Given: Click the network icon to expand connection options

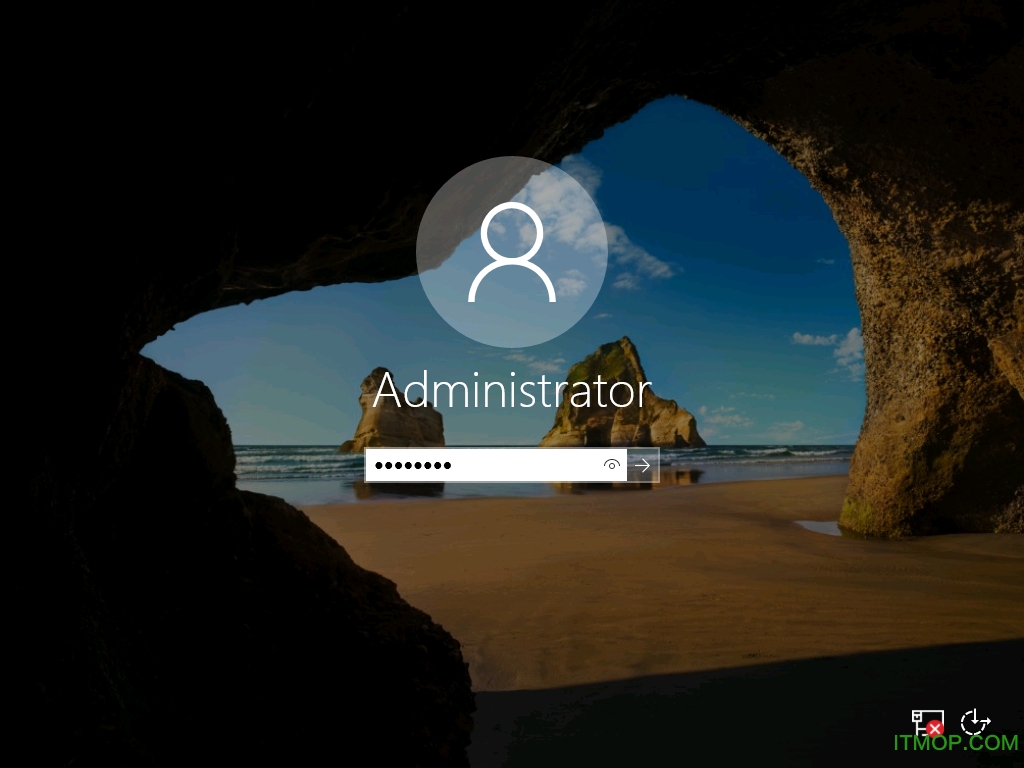Looking at the screenshot, I should (928, 721).
